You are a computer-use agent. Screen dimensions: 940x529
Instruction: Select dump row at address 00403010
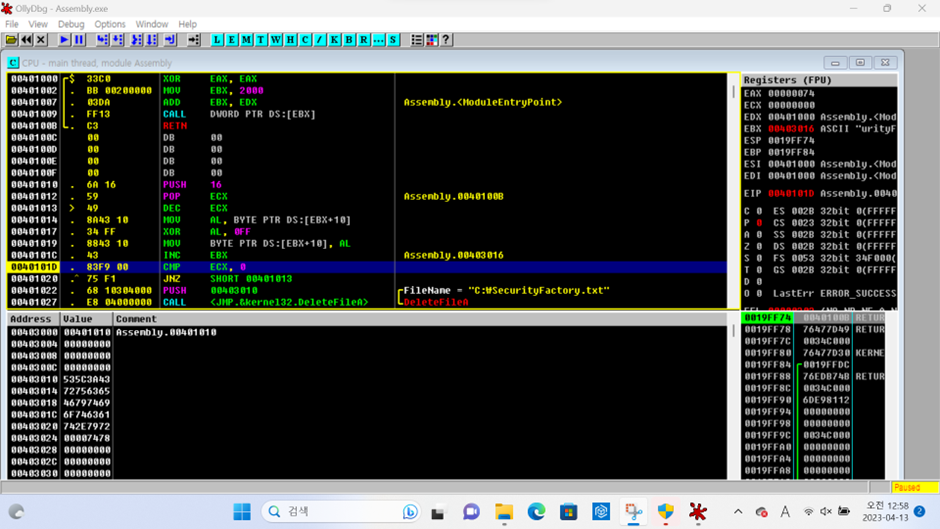pyautogui.click(x=367, y=379)
